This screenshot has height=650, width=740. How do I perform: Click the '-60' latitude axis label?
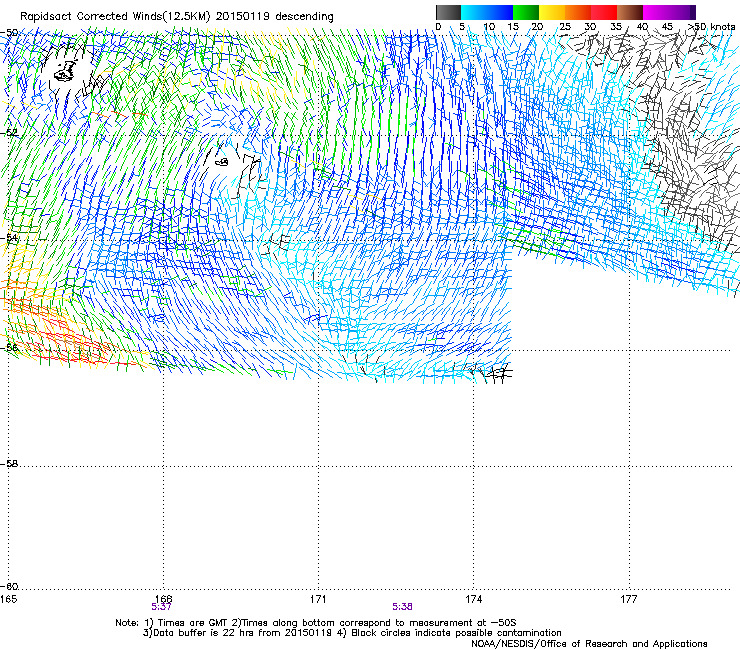[9, 586]
